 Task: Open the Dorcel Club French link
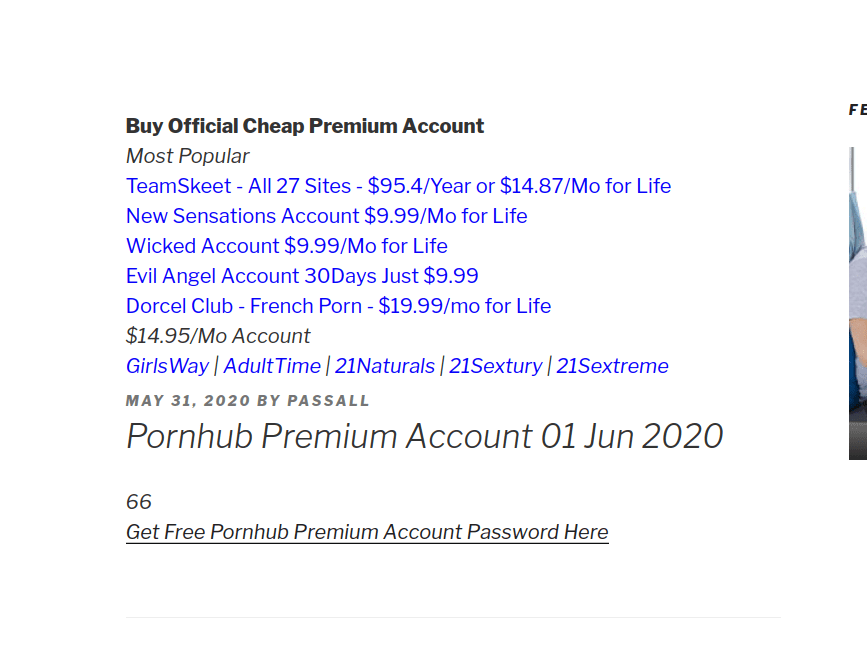[338, 306]
